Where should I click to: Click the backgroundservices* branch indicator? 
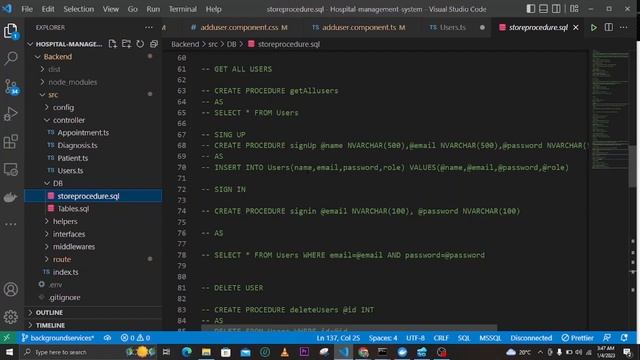coord(57,338)
